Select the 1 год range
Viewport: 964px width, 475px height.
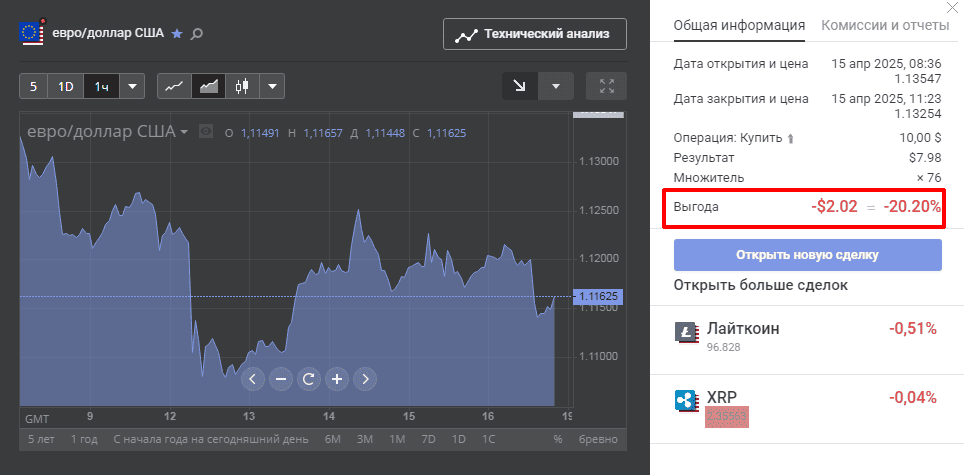click(x=84, y=439)
